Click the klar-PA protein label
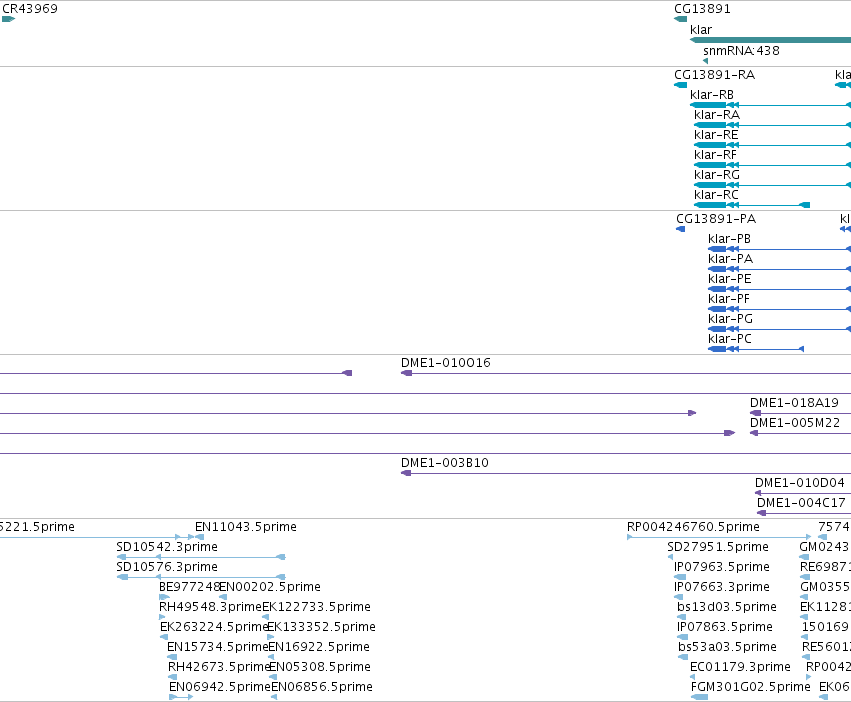 pos(731,259)
